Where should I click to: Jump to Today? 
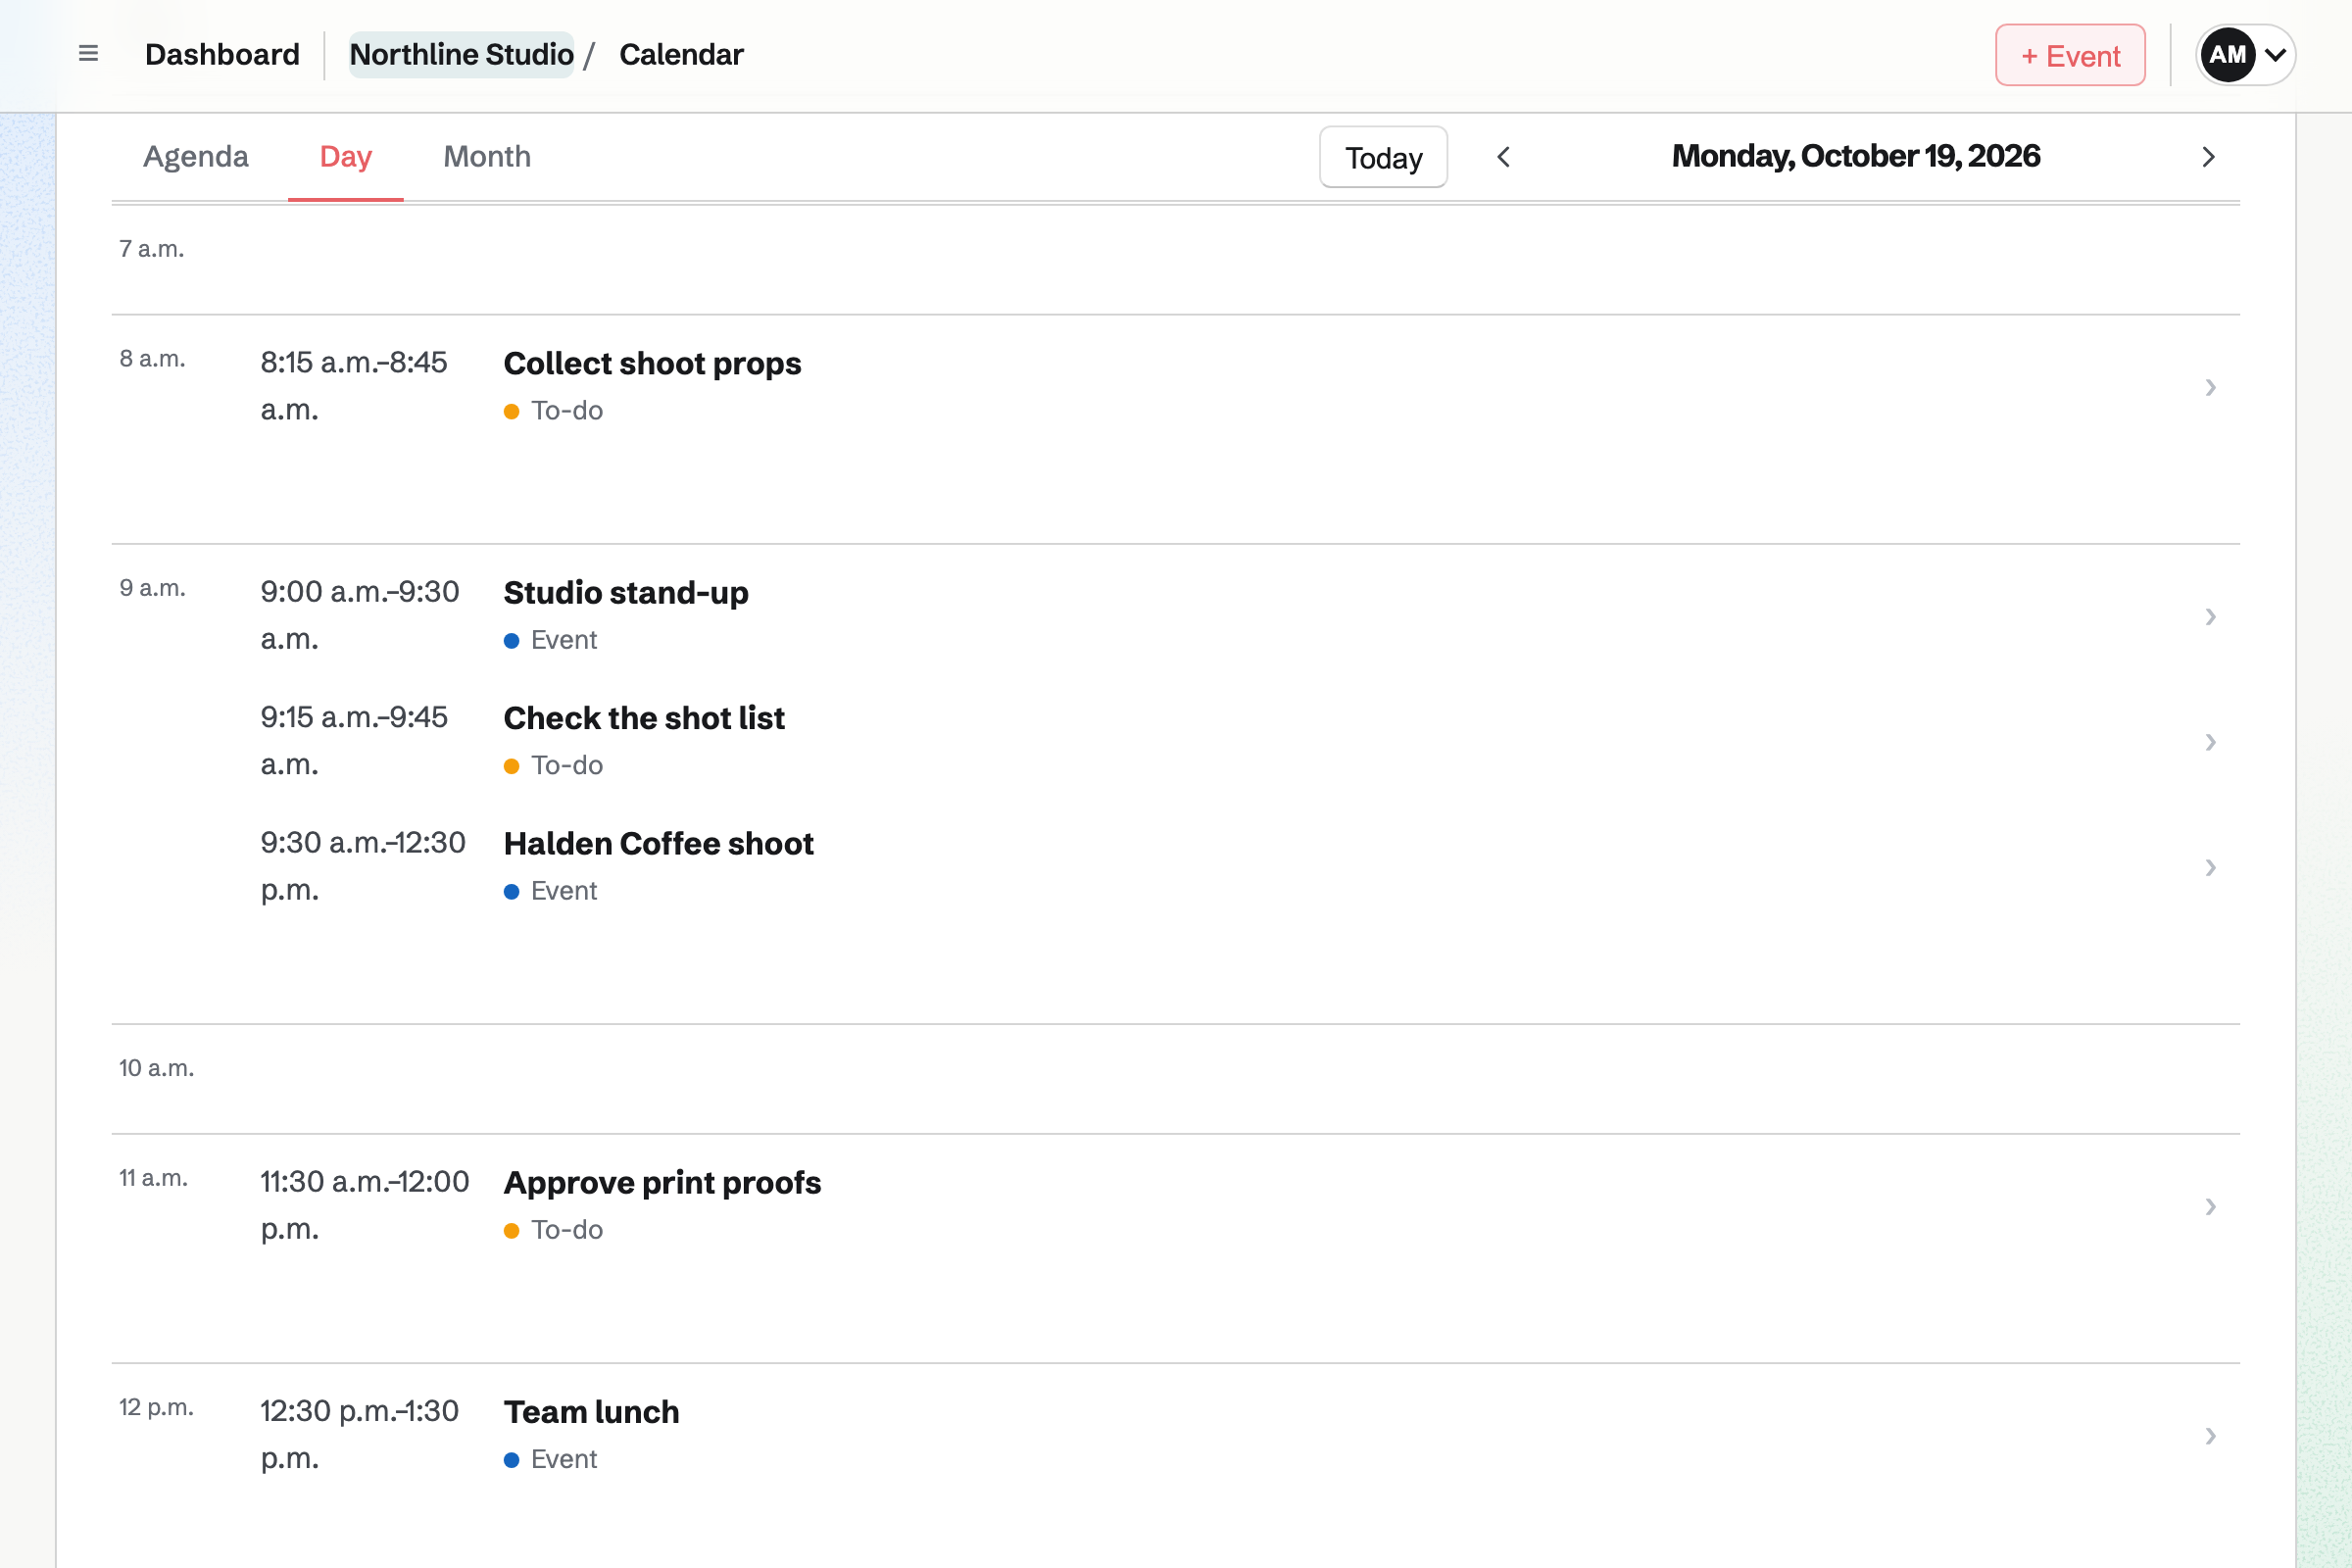(1383, 157)
